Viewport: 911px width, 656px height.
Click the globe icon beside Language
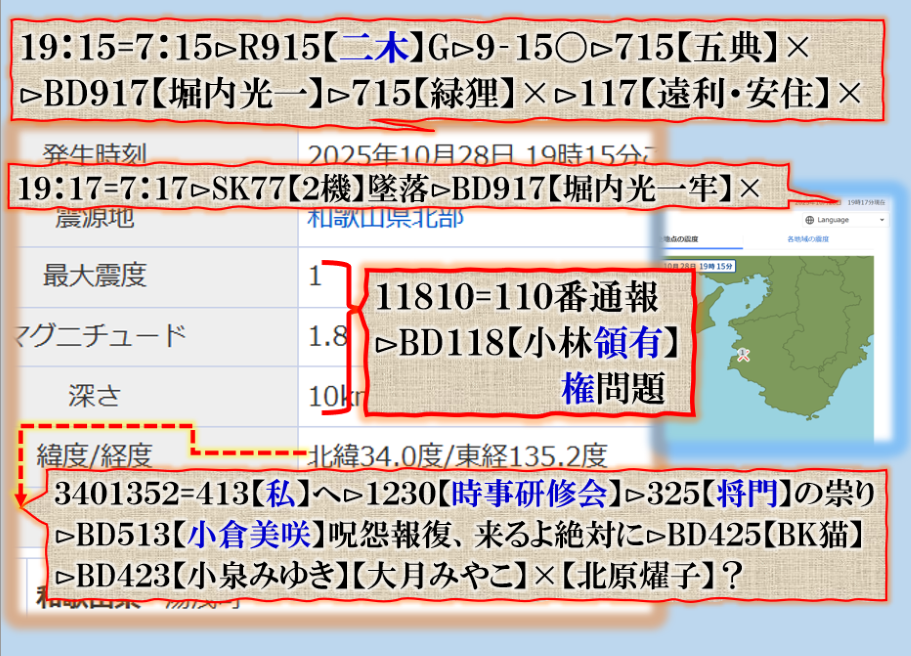point(808,220)
